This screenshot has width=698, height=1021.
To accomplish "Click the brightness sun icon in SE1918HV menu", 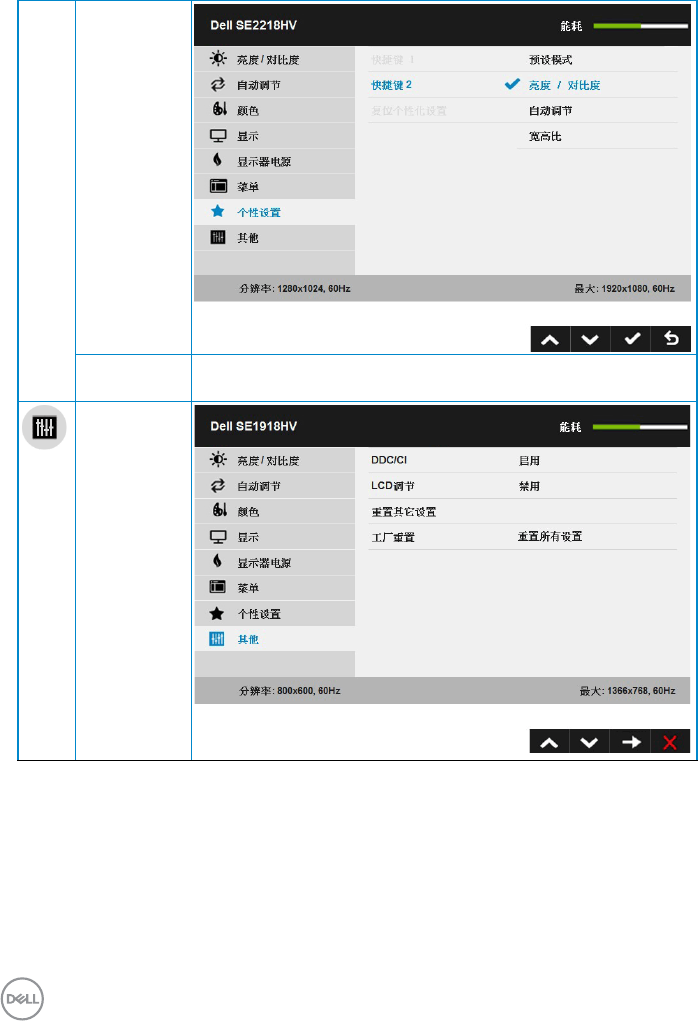I will 218,460.
